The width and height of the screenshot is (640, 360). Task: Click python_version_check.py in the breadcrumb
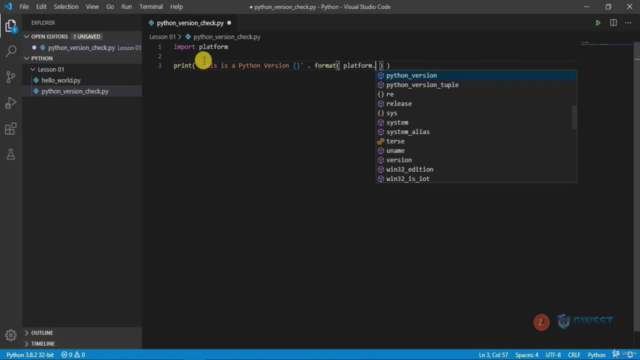click(x=227, y=37)
